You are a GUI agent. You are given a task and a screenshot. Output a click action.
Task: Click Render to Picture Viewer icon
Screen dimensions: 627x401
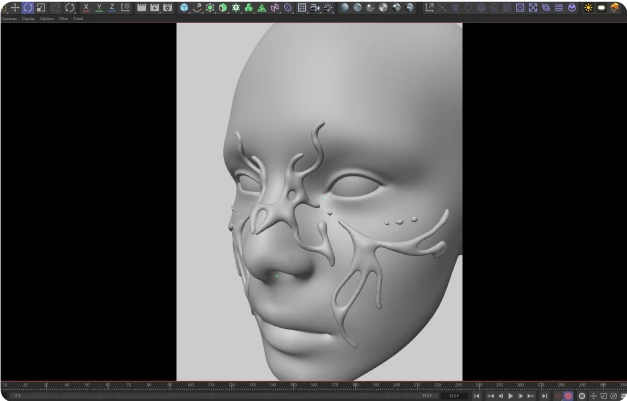[x=154, y=8]
